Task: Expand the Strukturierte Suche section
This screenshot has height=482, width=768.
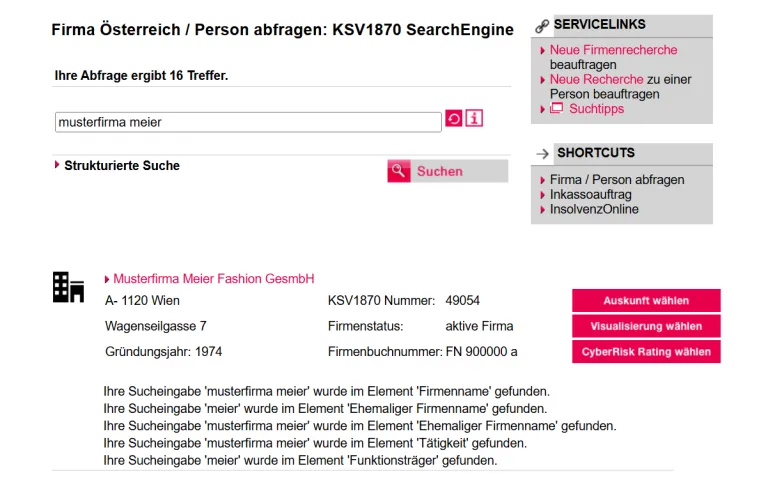Action: 121,165
